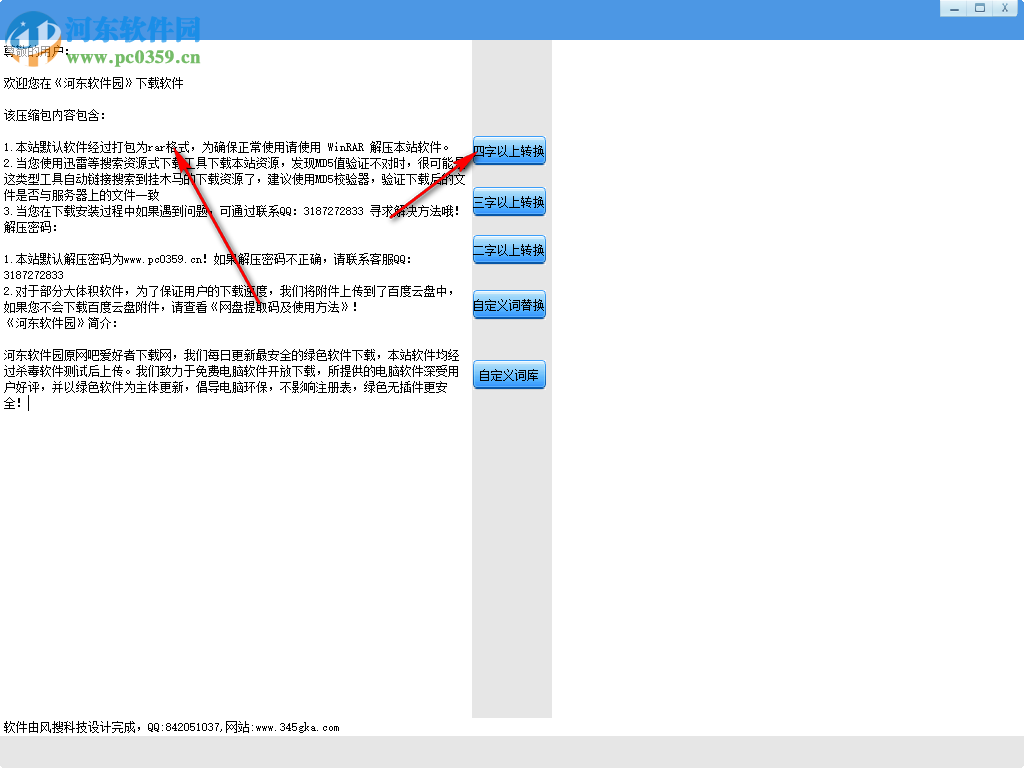Click the 二字以上转换 conversion button

508,249
